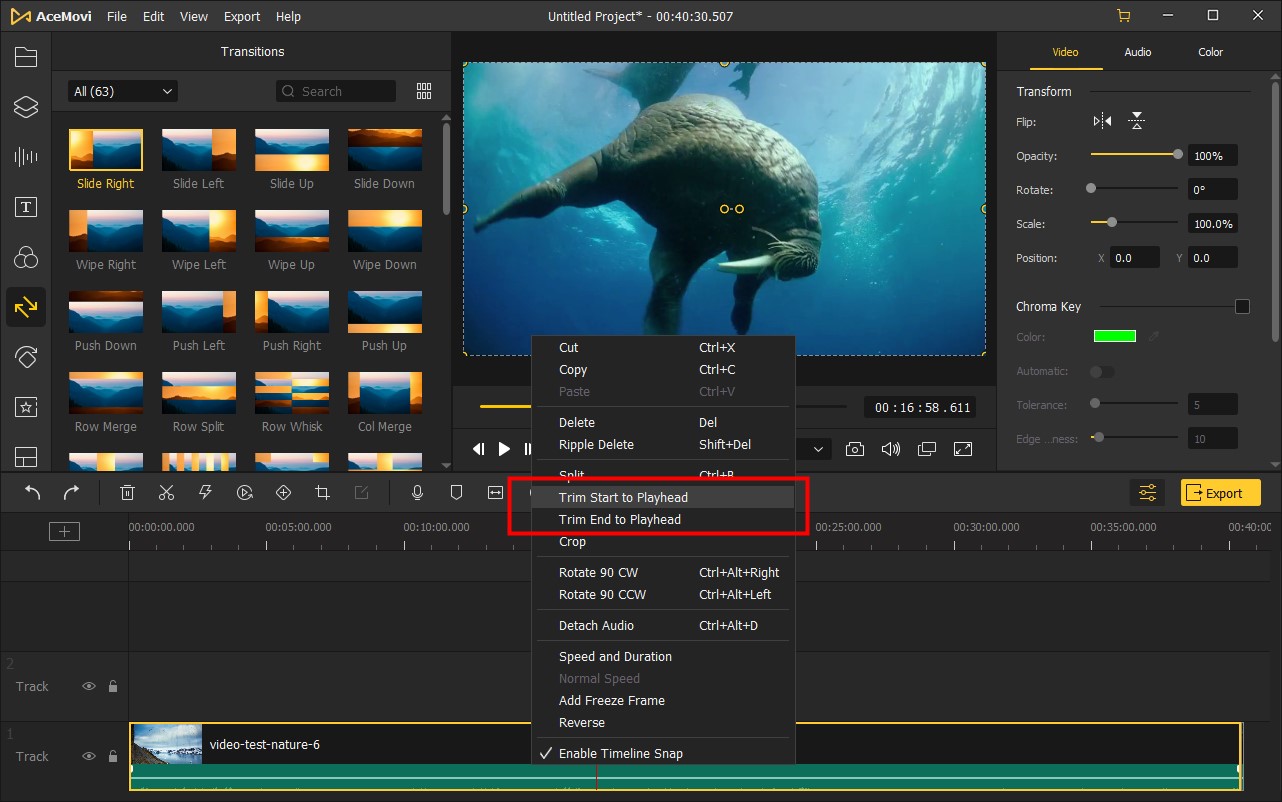The image size is (1282, 802).
Task: Open the Text panel in left sidebar
Action: point(26,207)
